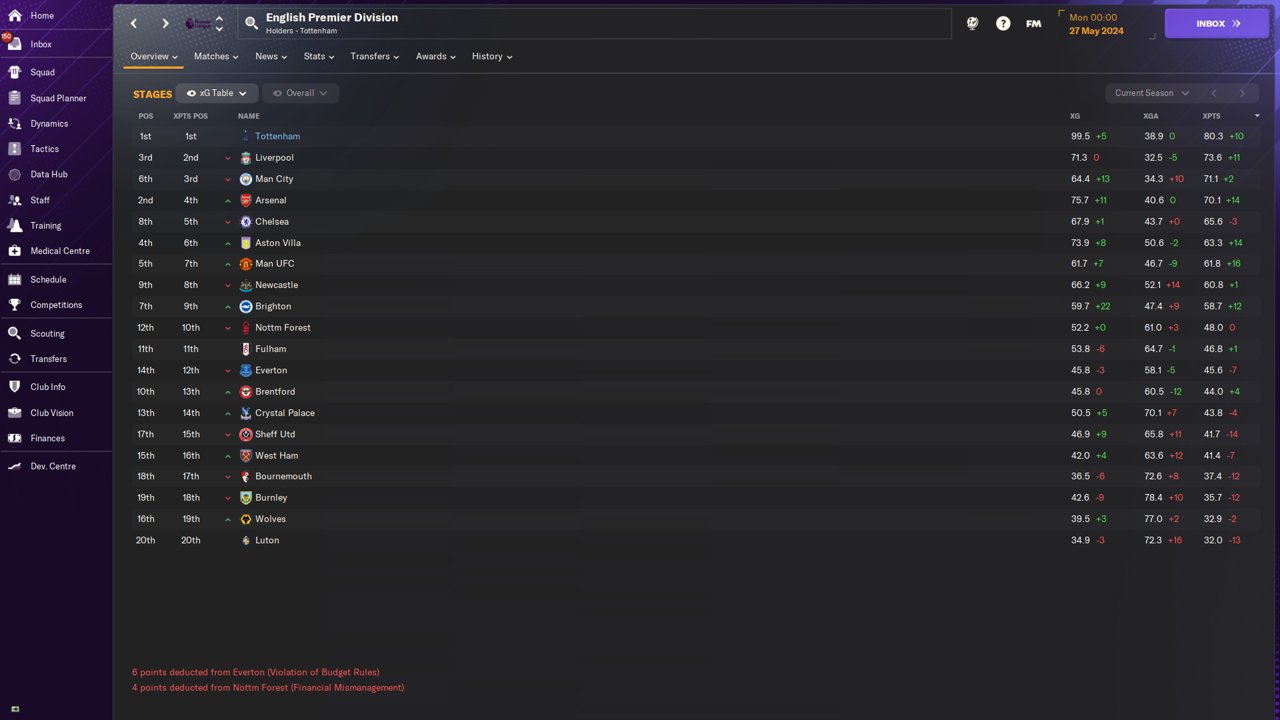This screenshot has height=720, width=1280.
Task: Click the competition search field
Action: click(594, 23)
